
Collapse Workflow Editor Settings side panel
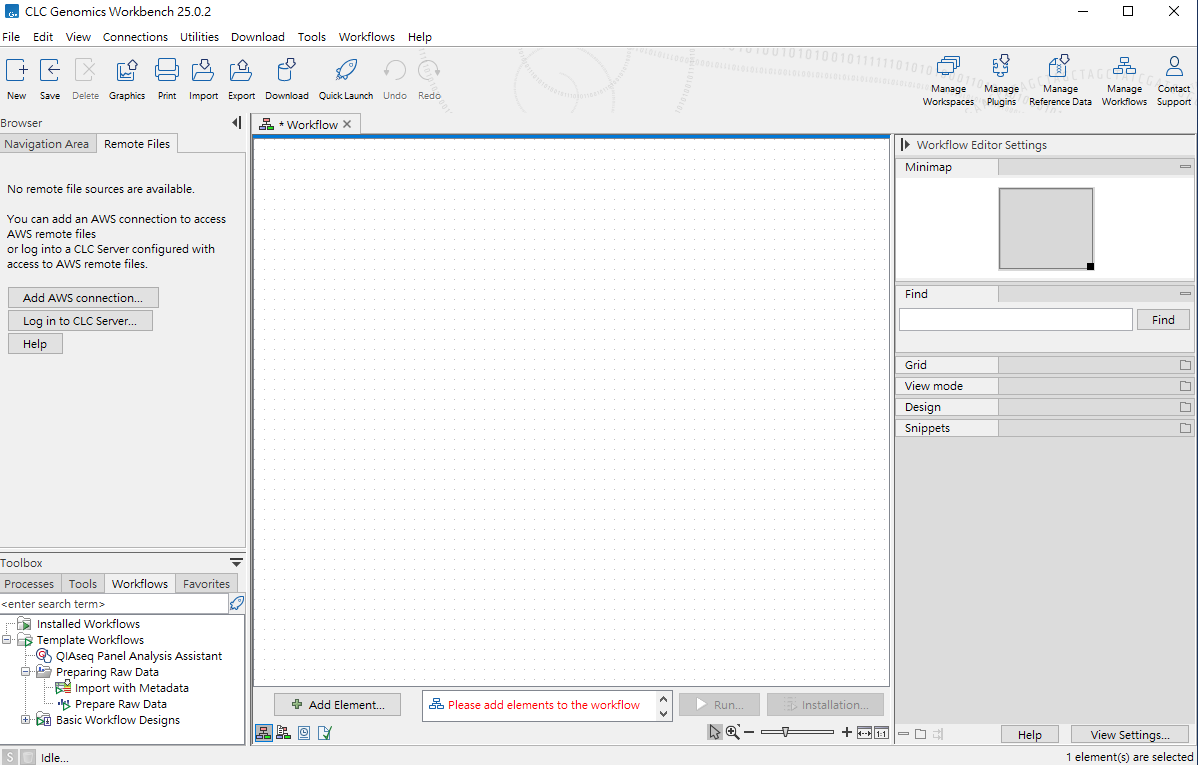pyautogui.click(x=905, y=144)
